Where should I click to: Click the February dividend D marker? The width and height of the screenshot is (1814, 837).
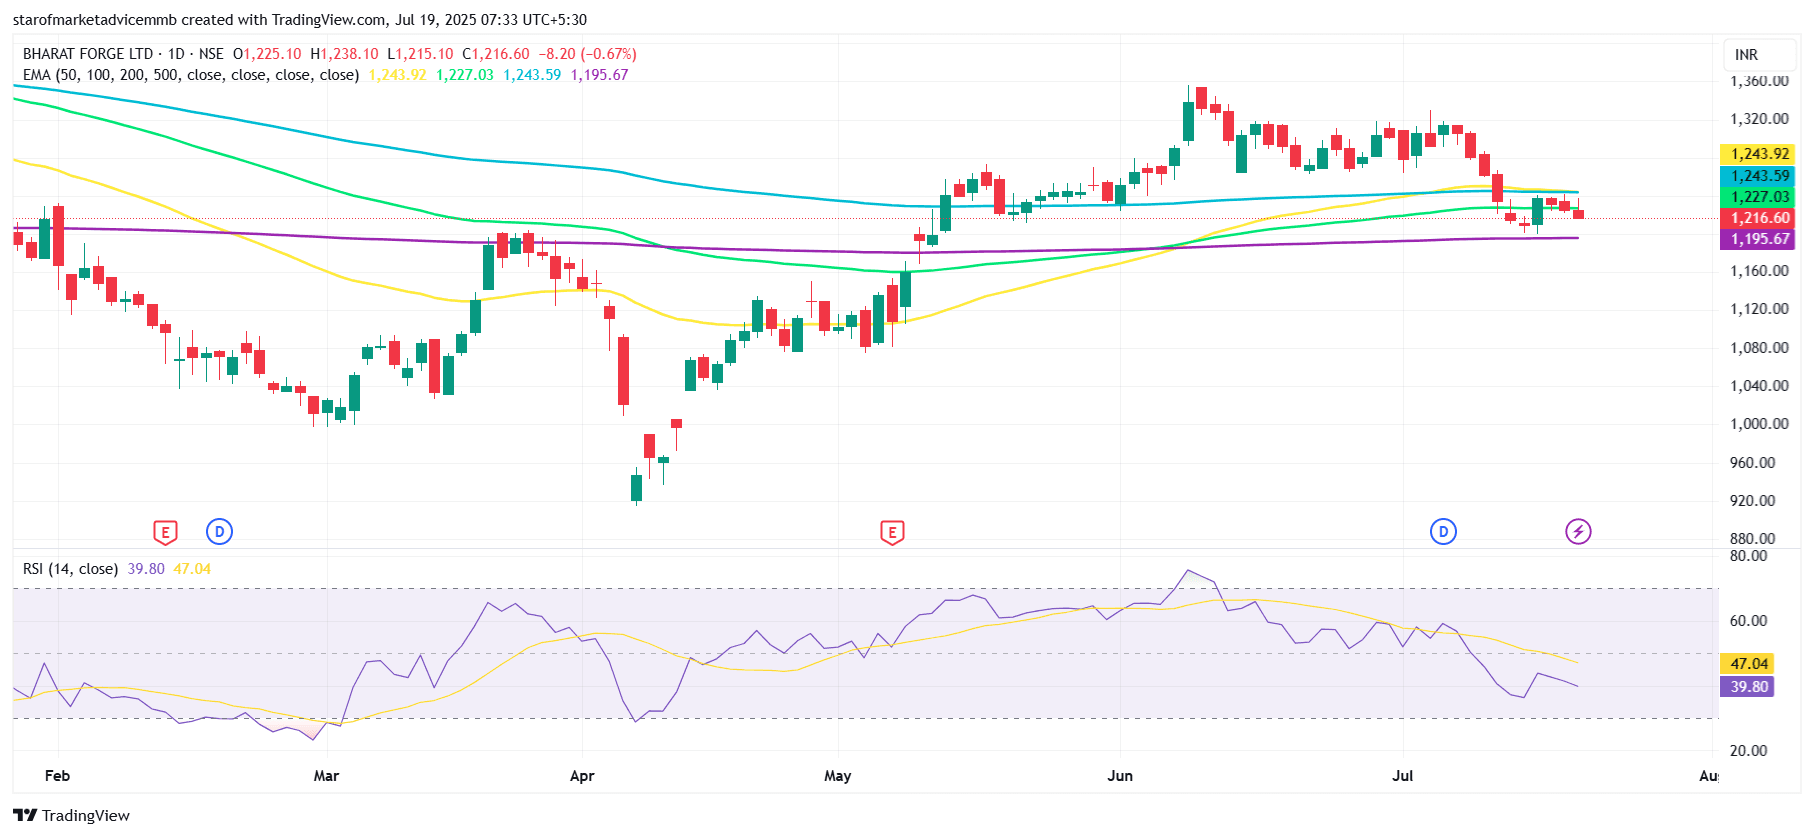pyautogui.click(x=219, y=532)
